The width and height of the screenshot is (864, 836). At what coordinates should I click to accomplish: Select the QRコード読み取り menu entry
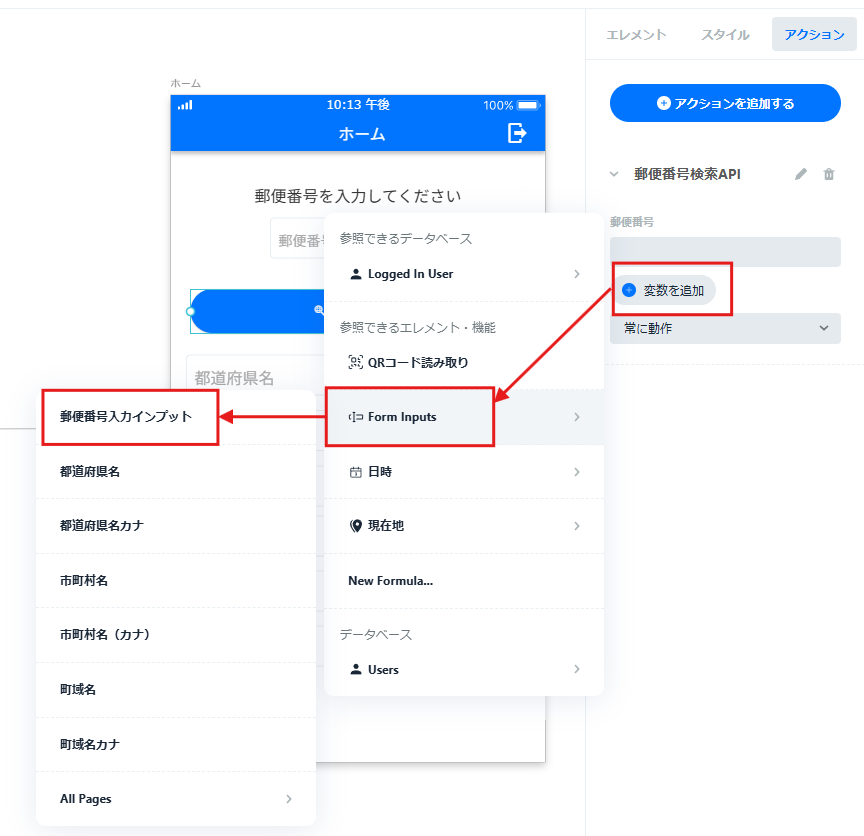[464, 362]
